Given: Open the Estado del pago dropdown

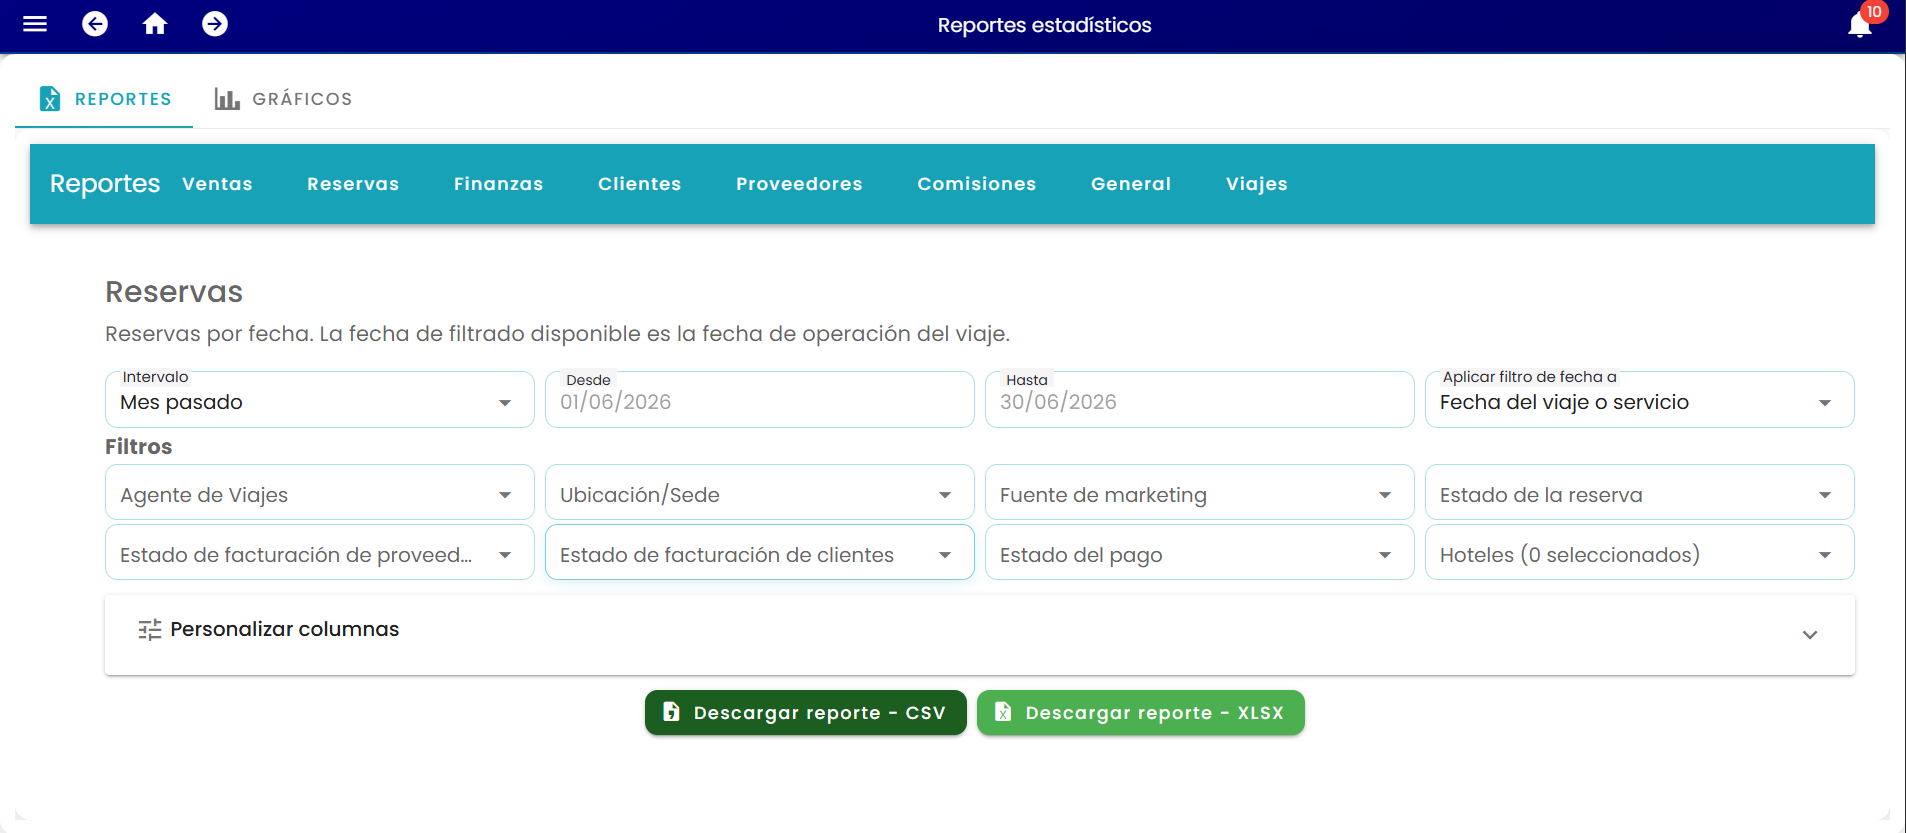Looking at the screenshot, I should point(1200,553).
